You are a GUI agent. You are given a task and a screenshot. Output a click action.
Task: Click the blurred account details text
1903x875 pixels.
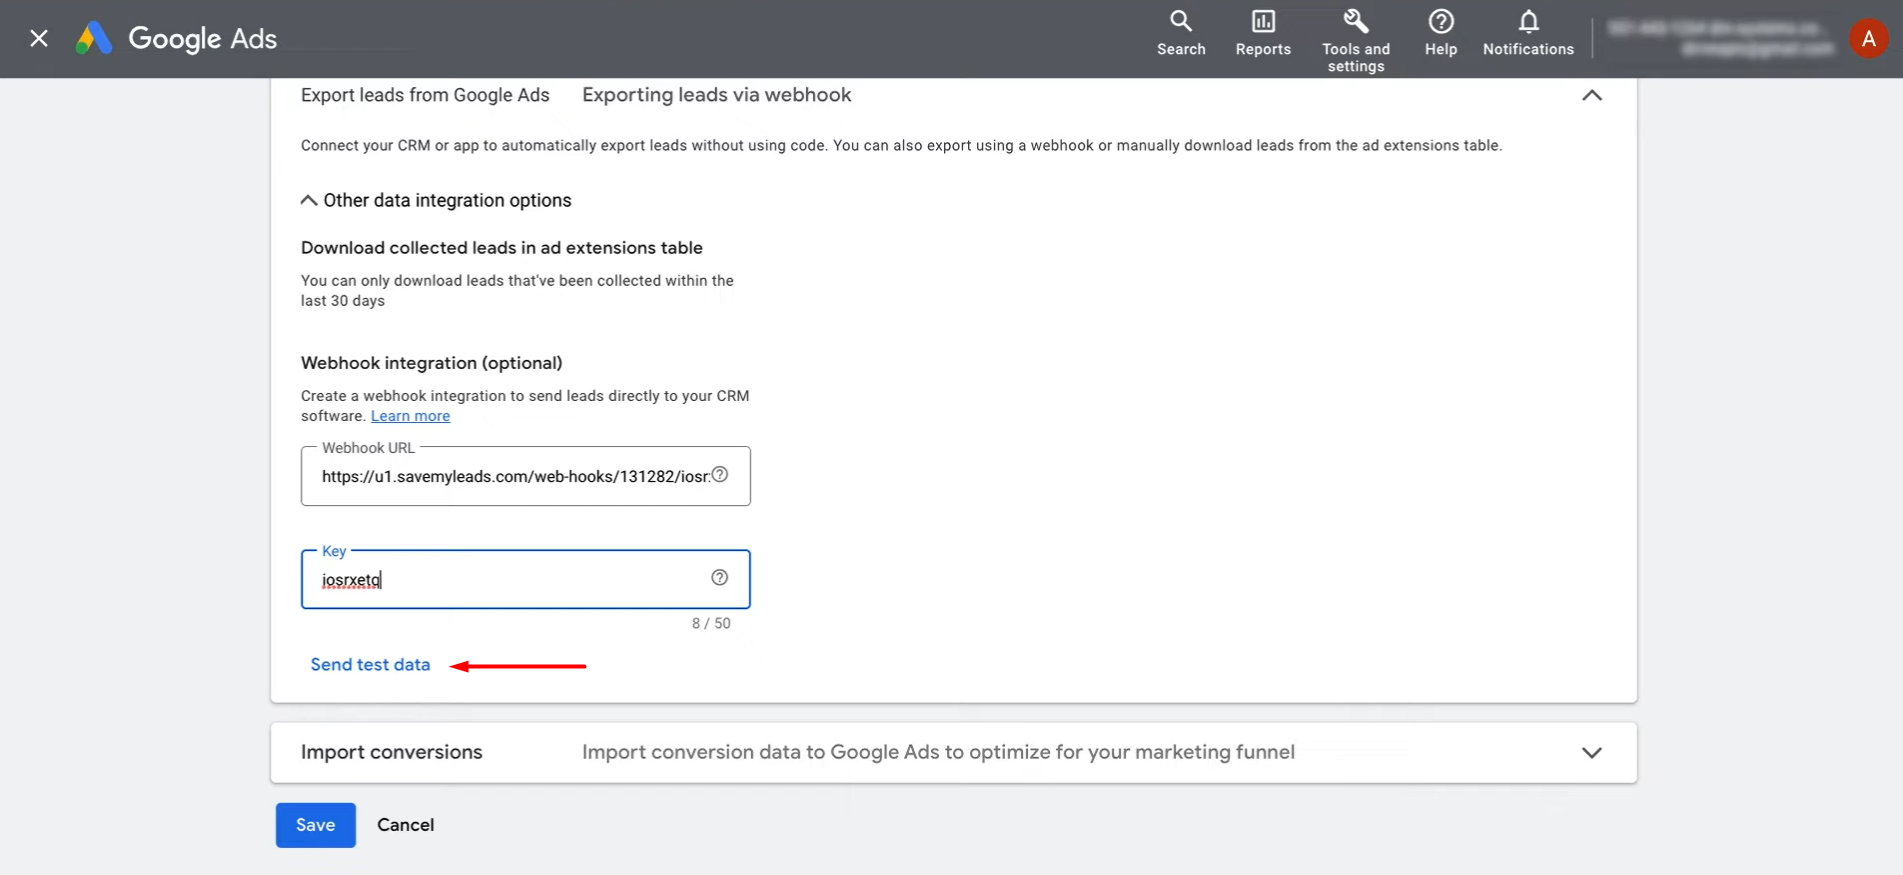[x=1720, y=38]
